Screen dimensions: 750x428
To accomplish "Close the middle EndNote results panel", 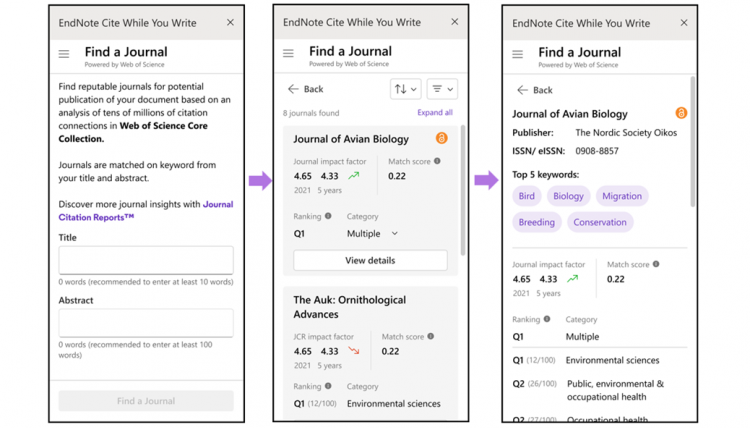I will [455, 22].
